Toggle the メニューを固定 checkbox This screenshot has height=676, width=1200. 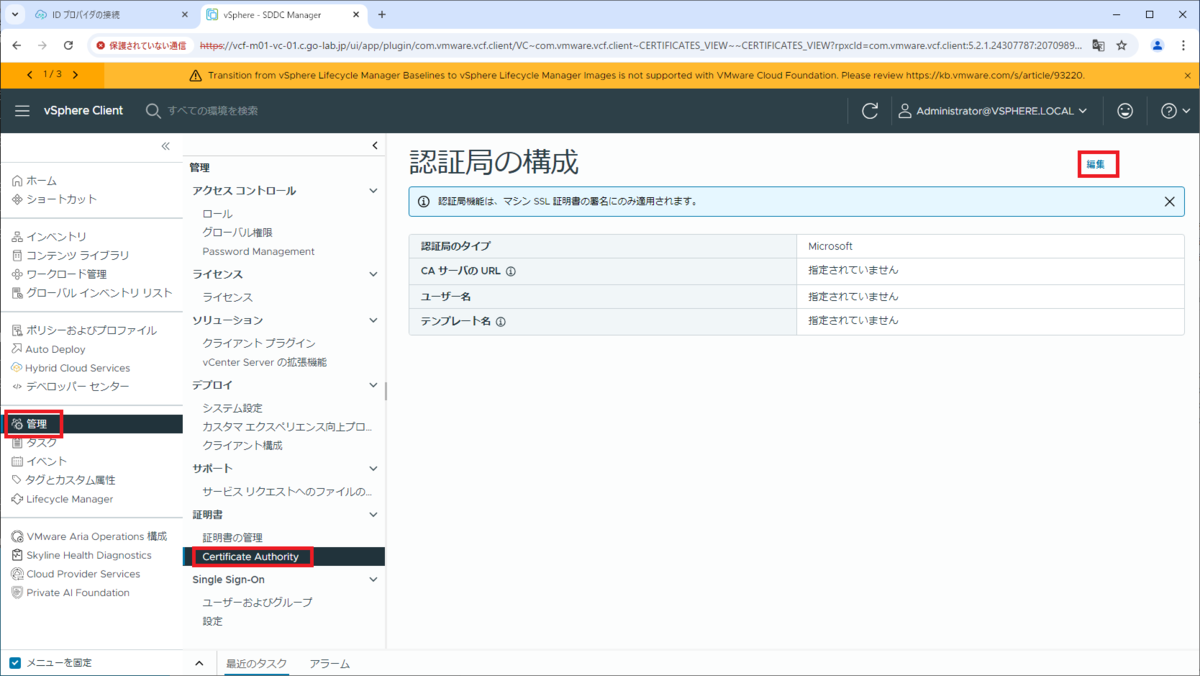[15, 663]
